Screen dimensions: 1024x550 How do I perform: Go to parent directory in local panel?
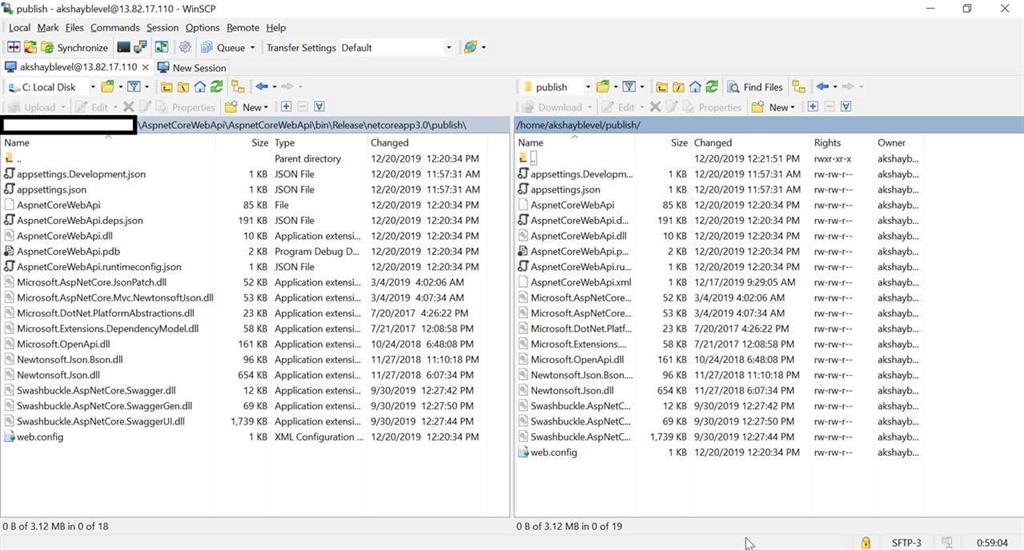coord(167,87)
